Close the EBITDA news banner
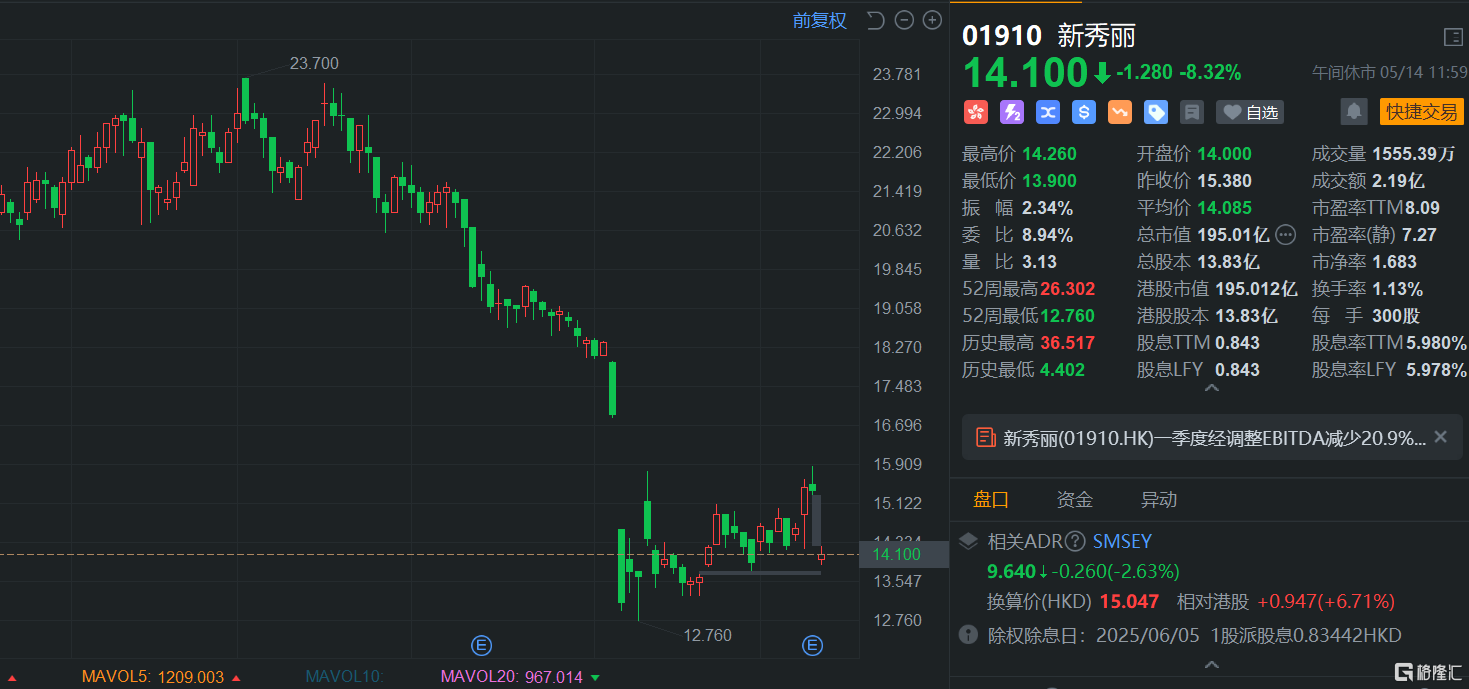 [1441, 437]
